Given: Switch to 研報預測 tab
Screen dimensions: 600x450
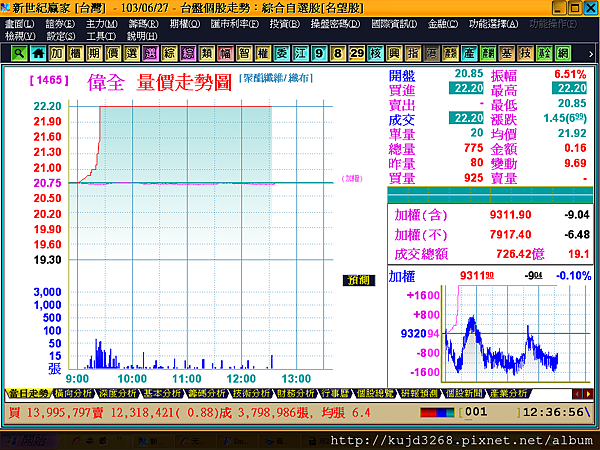Looking at the screenshot, I should point(419,393).
